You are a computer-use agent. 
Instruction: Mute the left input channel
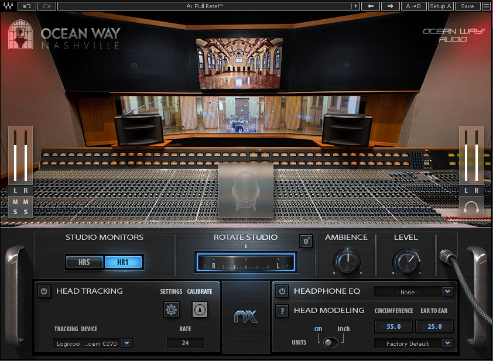coord(15,202)
